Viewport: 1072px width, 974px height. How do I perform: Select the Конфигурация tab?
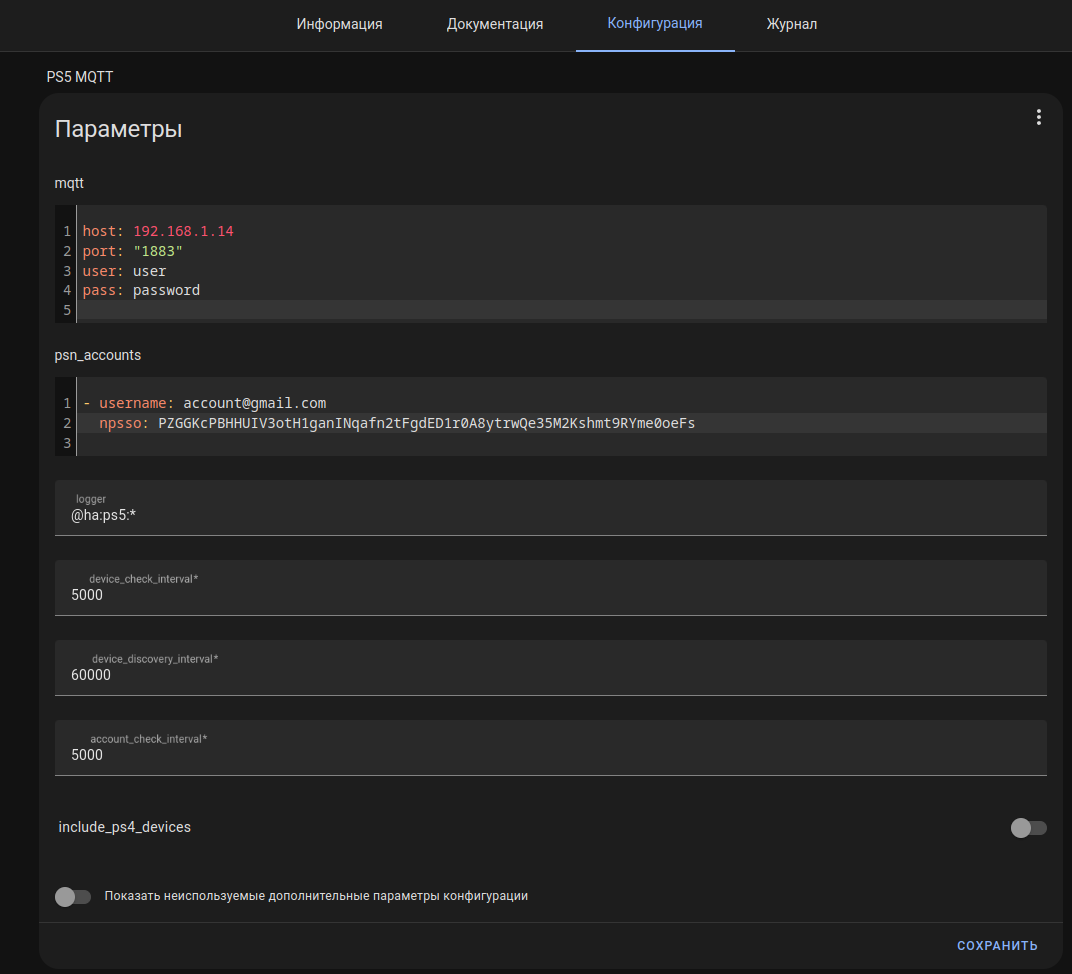(x=655, y=24)
